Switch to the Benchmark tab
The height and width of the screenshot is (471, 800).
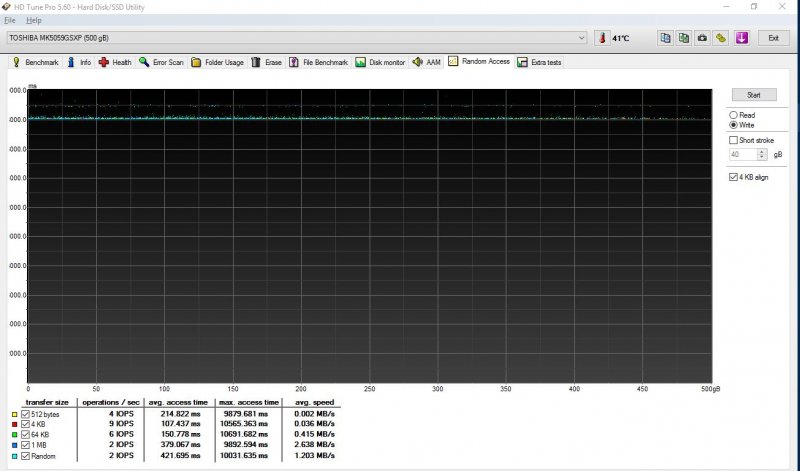(x=35, y=62)
